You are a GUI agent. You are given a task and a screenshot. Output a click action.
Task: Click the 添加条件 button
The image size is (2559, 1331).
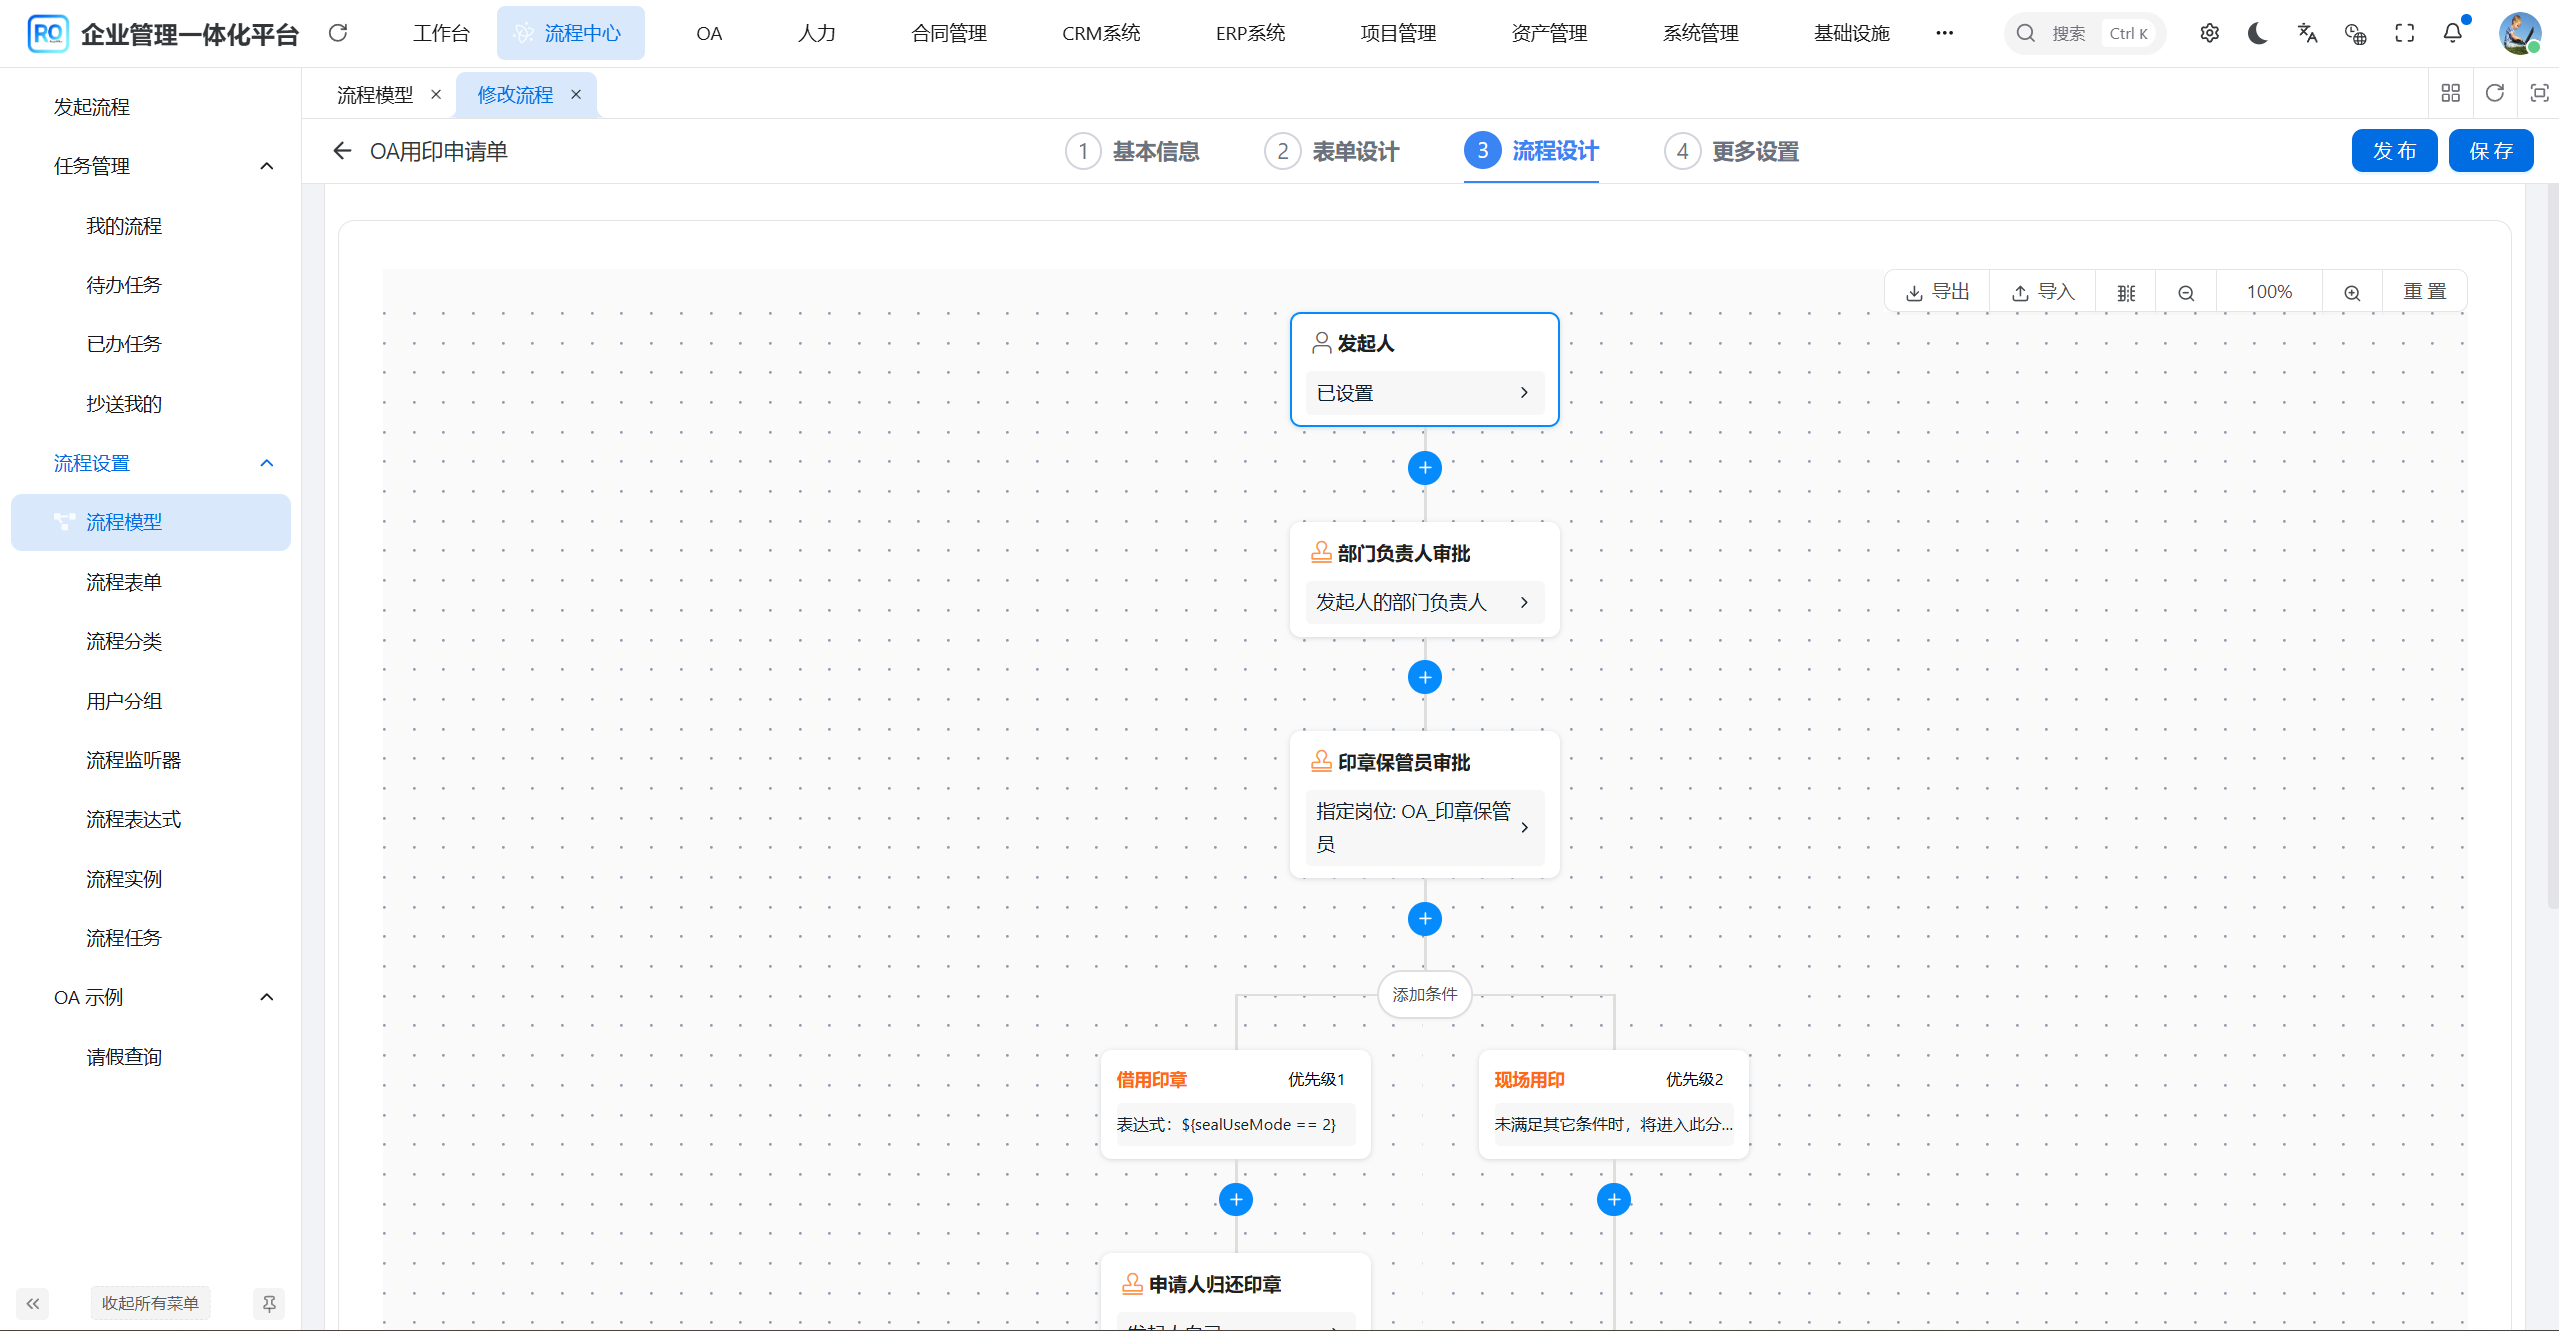click(1424, 994)
